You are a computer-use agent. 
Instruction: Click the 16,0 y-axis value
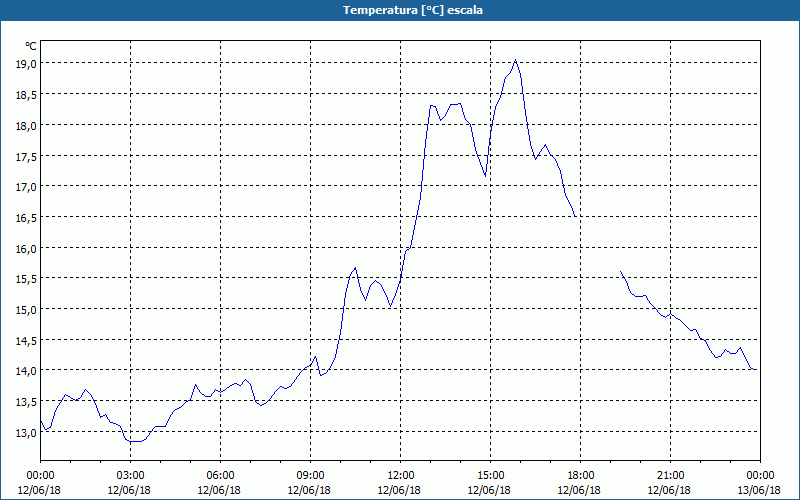(x=27, y=248)
